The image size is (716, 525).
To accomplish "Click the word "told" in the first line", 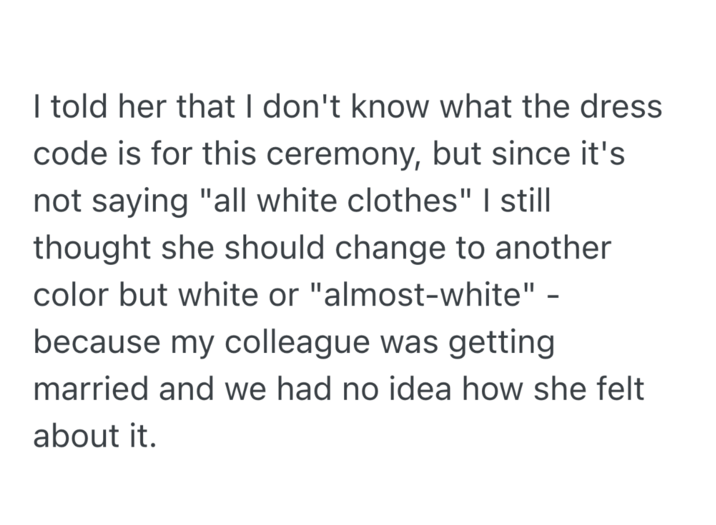I will (x=75, y=108).
